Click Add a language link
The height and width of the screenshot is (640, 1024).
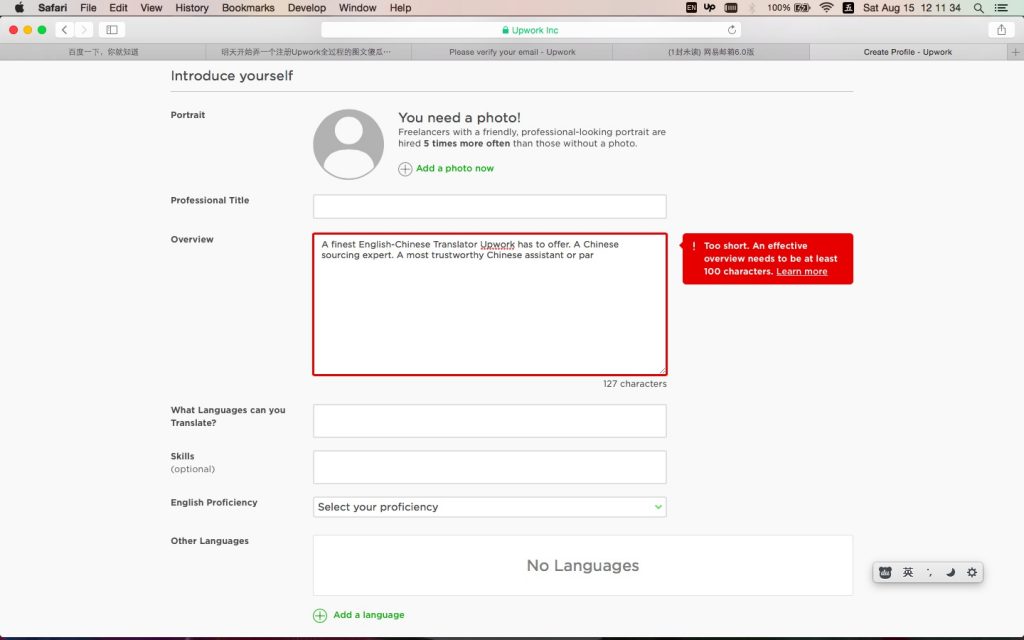(368, 615)
